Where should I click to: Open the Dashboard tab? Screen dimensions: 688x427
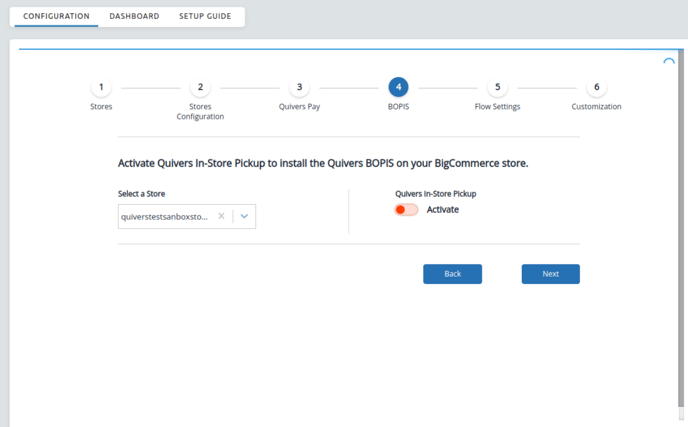tap(134, 16)
